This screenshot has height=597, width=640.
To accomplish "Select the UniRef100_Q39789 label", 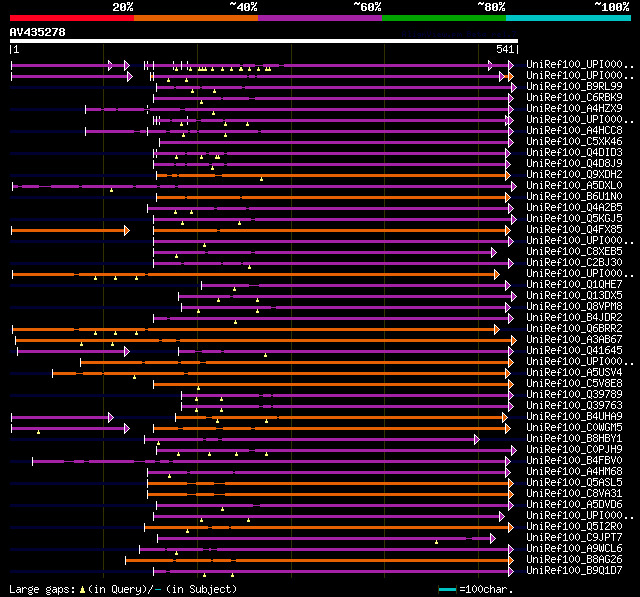I will pos(574,395).
